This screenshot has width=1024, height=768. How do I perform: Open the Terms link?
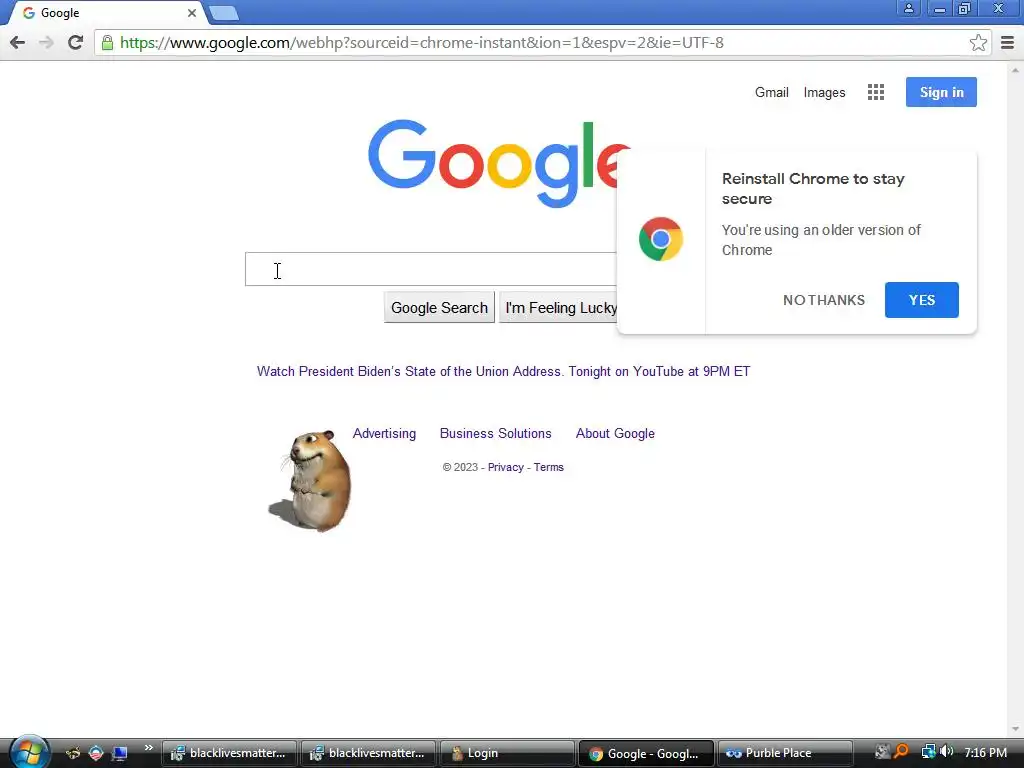549,467
